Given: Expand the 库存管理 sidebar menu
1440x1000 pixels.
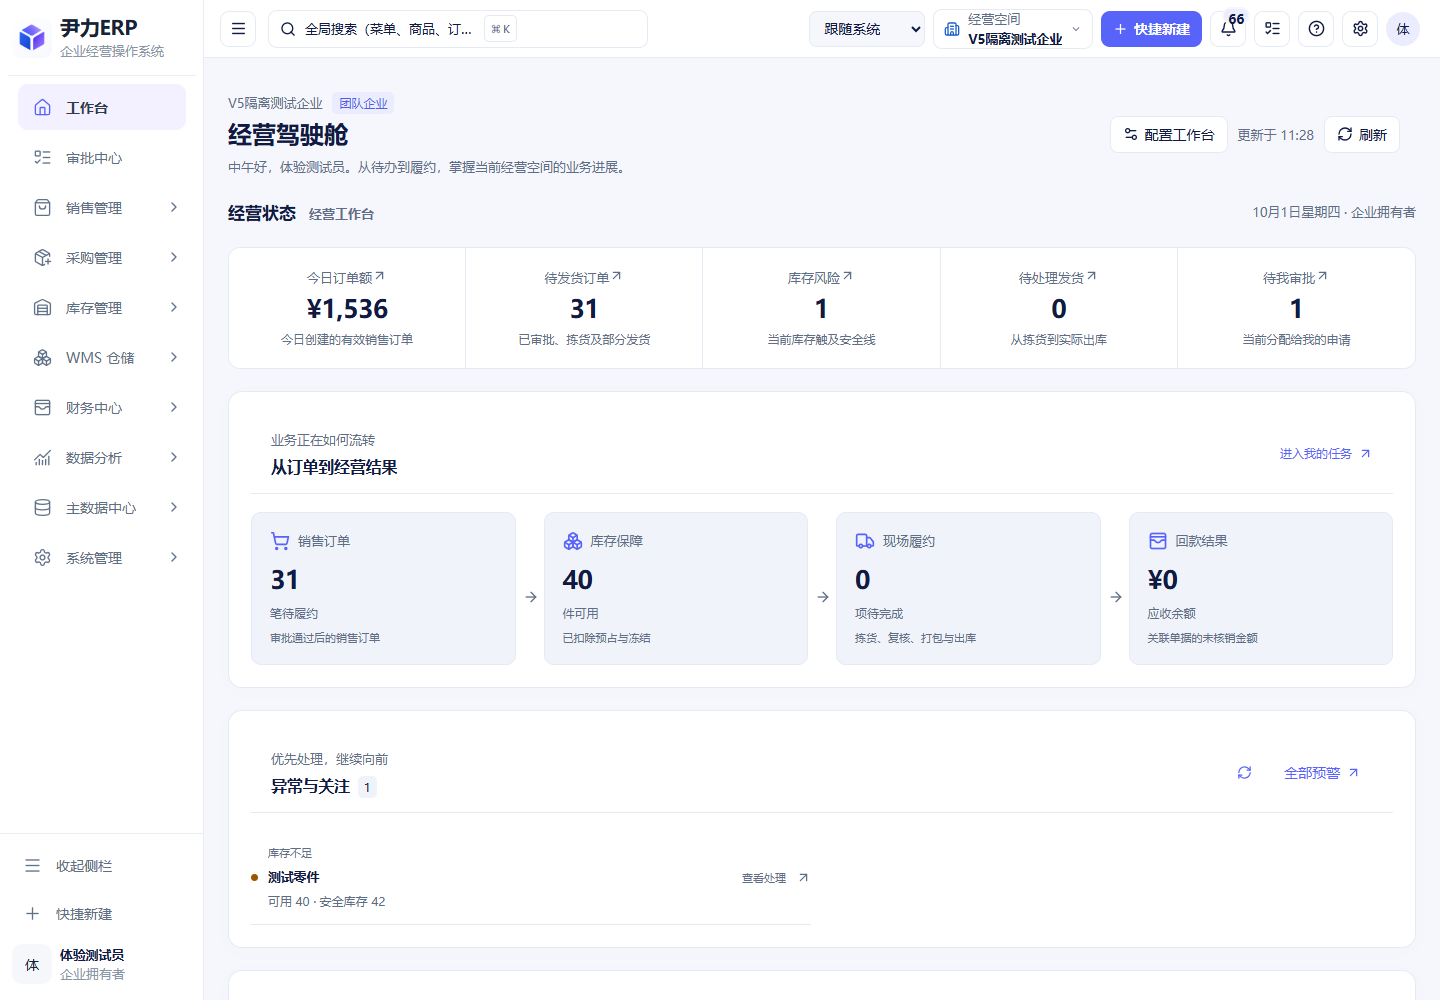Looking at the screenshot, I should pos(102,308).
